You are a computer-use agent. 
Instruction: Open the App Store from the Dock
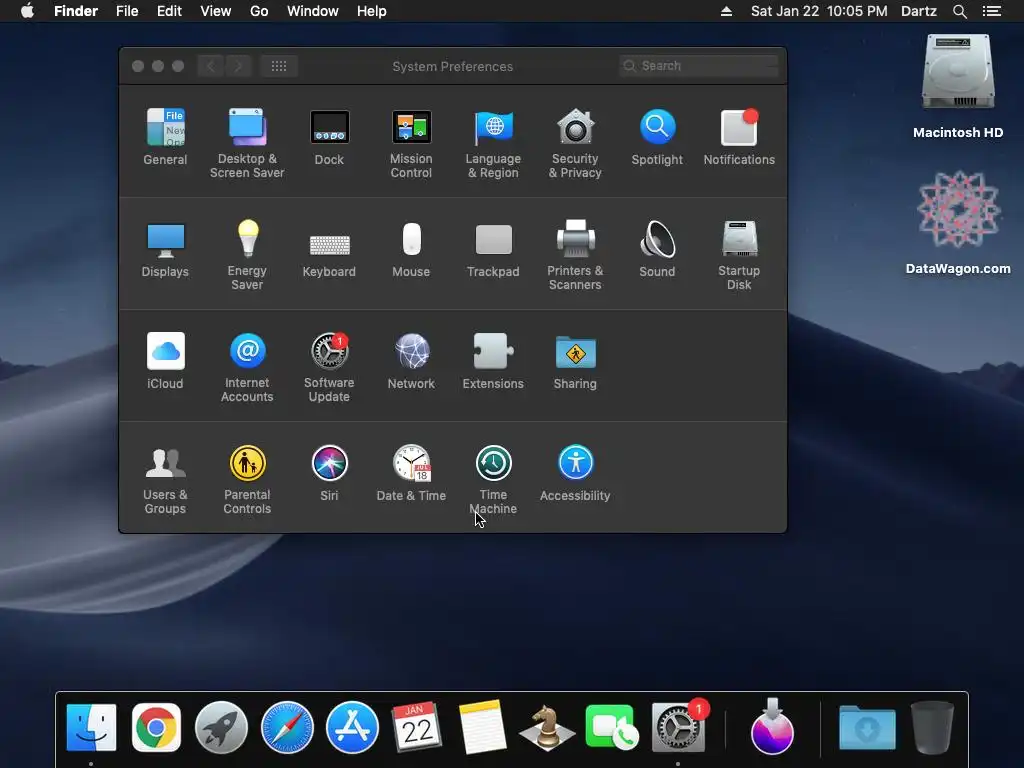[352, 727]
